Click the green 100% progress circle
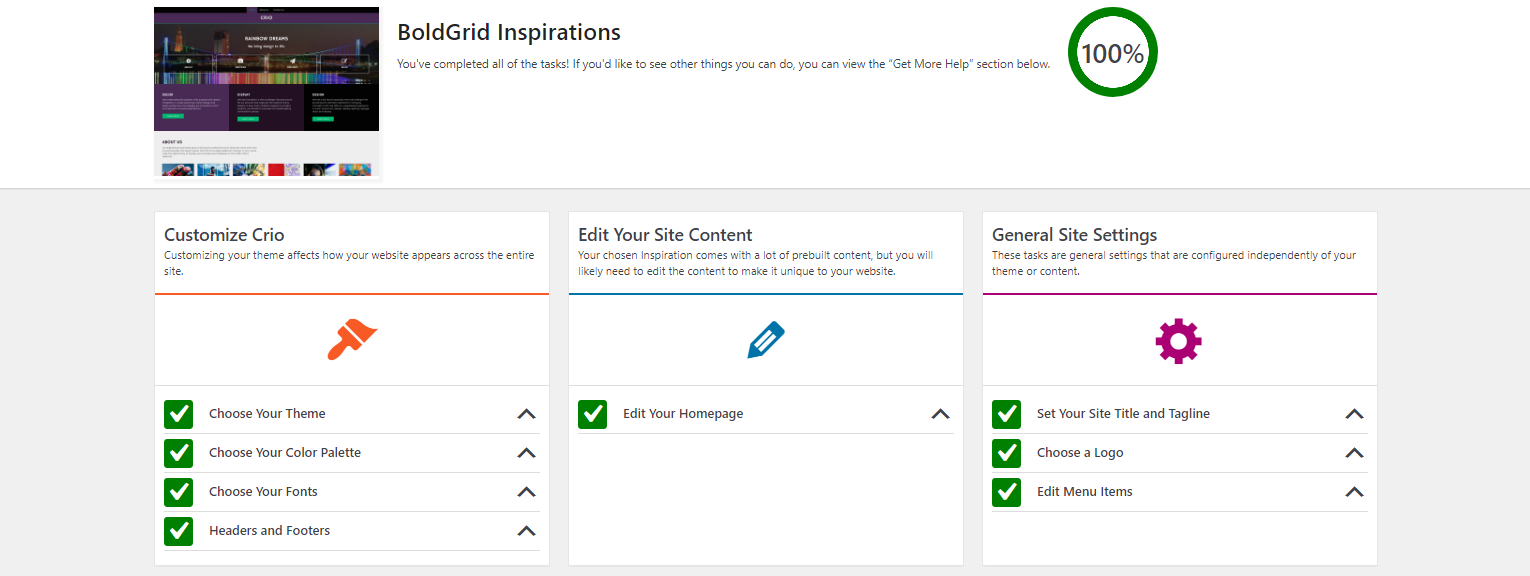The image size is (1530, 576). click(1112, 53)
